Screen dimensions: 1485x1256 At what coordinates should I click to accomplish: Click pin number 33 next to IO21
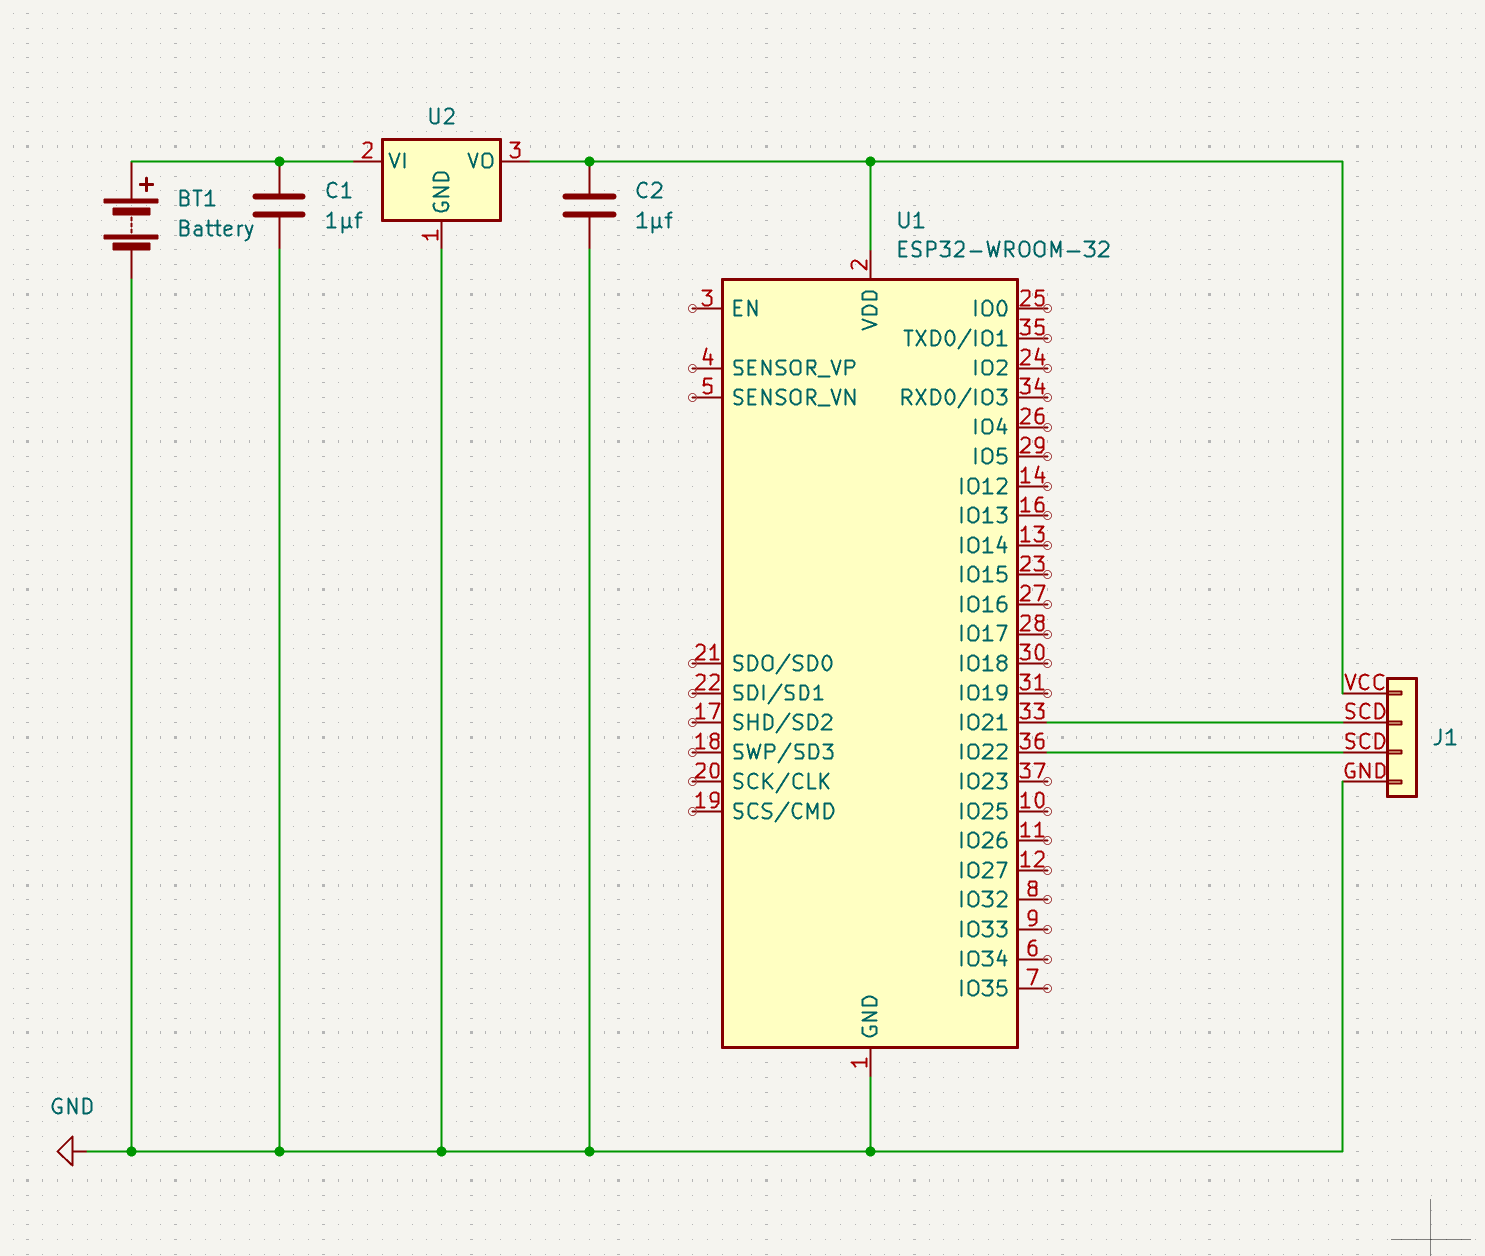(x=1032, y=711)
